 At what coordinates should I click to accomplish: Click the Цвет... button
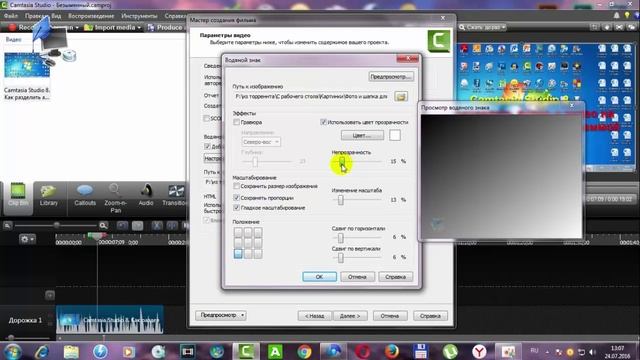pos(362,136)
